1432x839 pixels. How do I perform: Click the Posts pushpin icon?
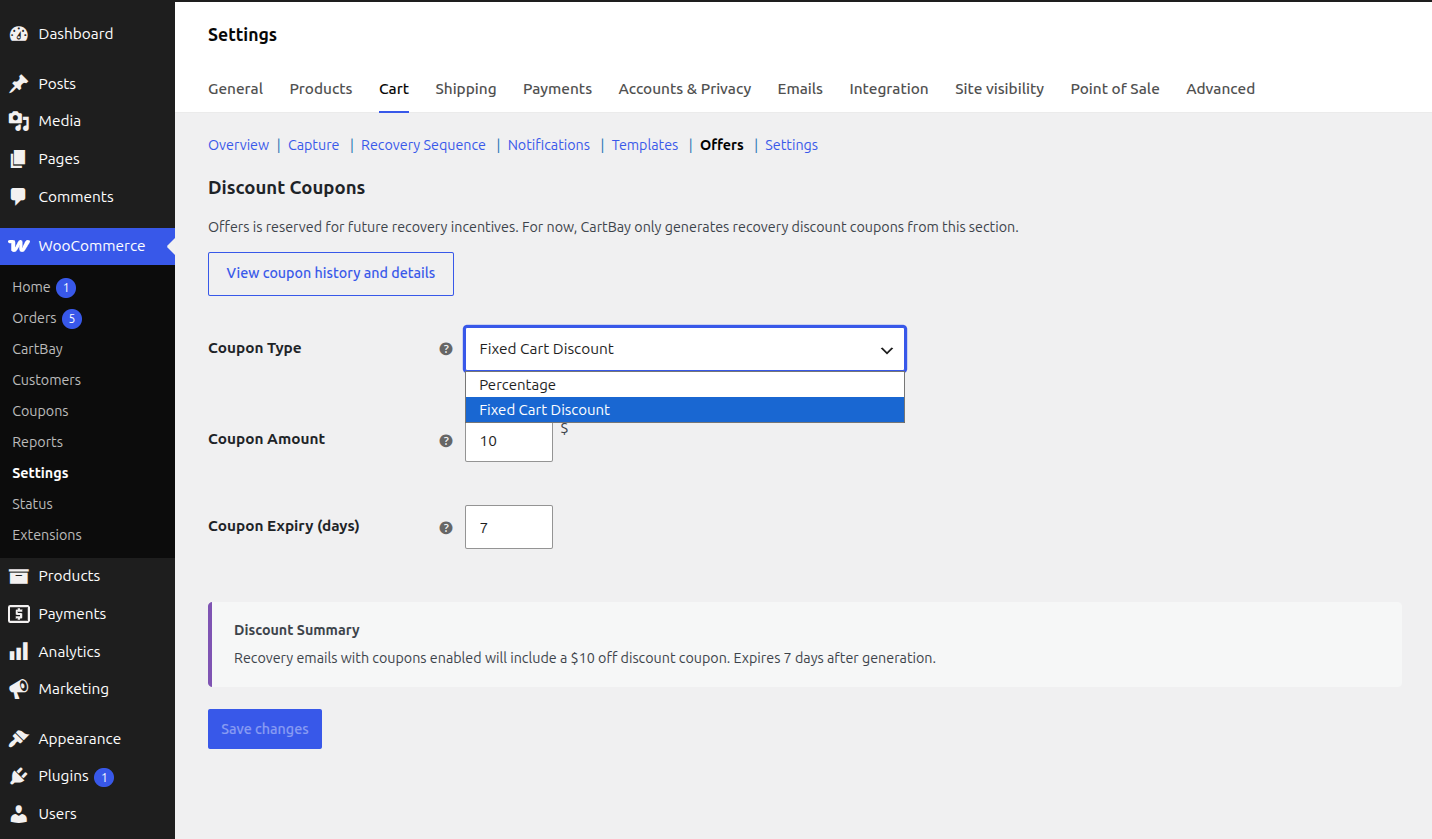18,84
